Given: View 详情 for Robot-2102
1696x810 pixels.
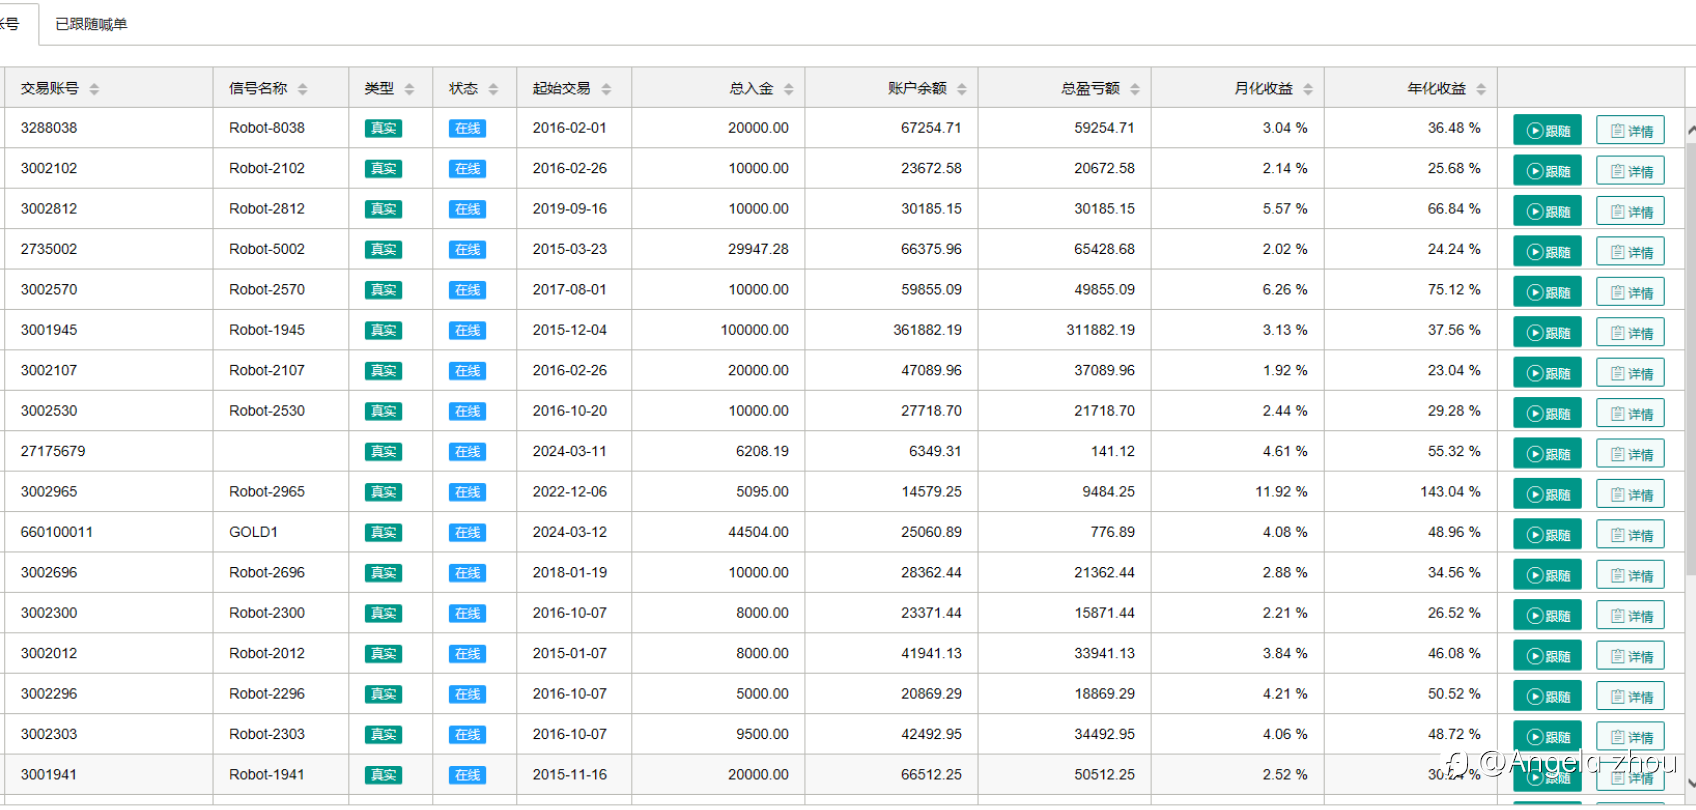Looking at the screenshot, I should (x=1630, y=171).
